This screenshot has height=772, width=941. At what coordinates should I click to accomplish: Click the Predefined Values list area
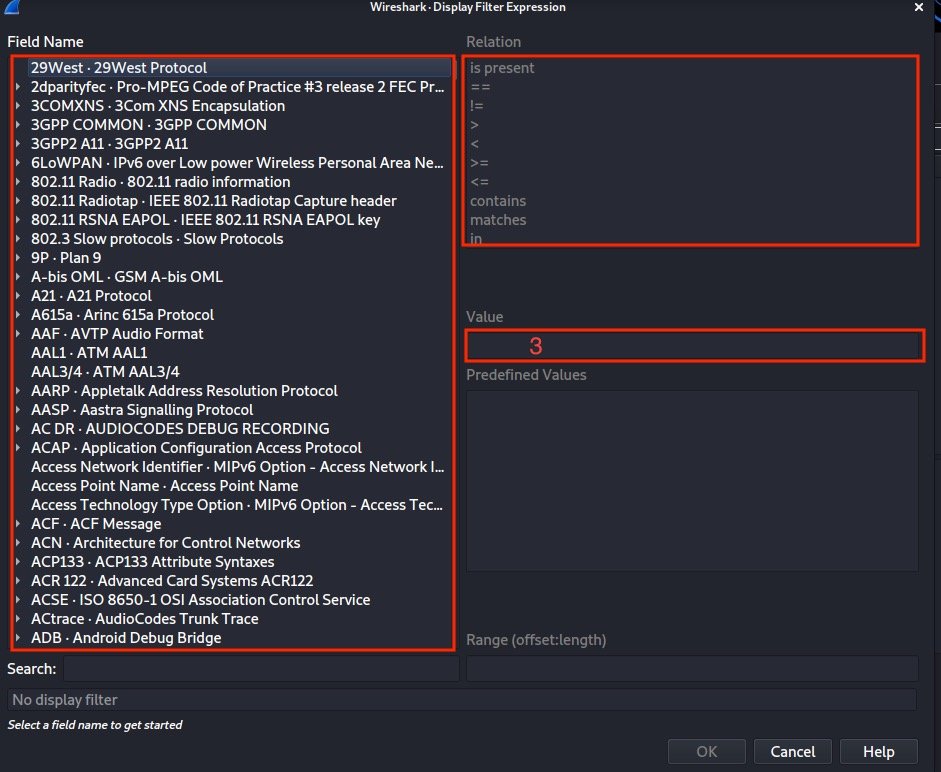coord(692,481)
